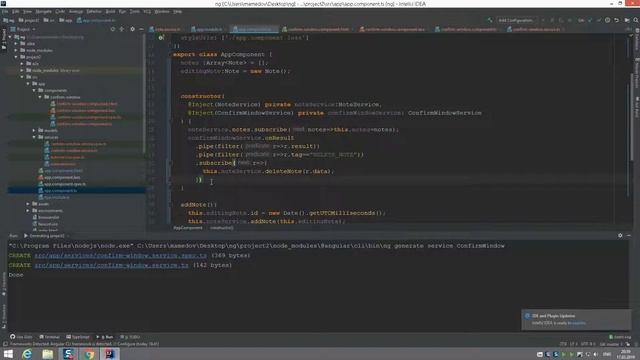Screen dimensions: 640x360
Task: Expand the environments folder arrow
Action: pos(28,211)
